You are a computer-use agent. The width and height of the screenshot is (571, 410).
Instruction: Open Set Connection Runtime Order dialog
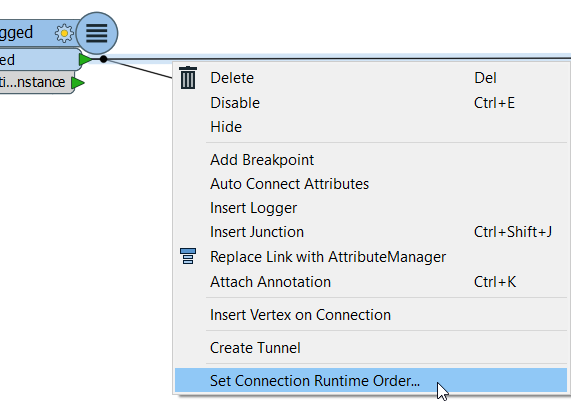pos(370,381)
